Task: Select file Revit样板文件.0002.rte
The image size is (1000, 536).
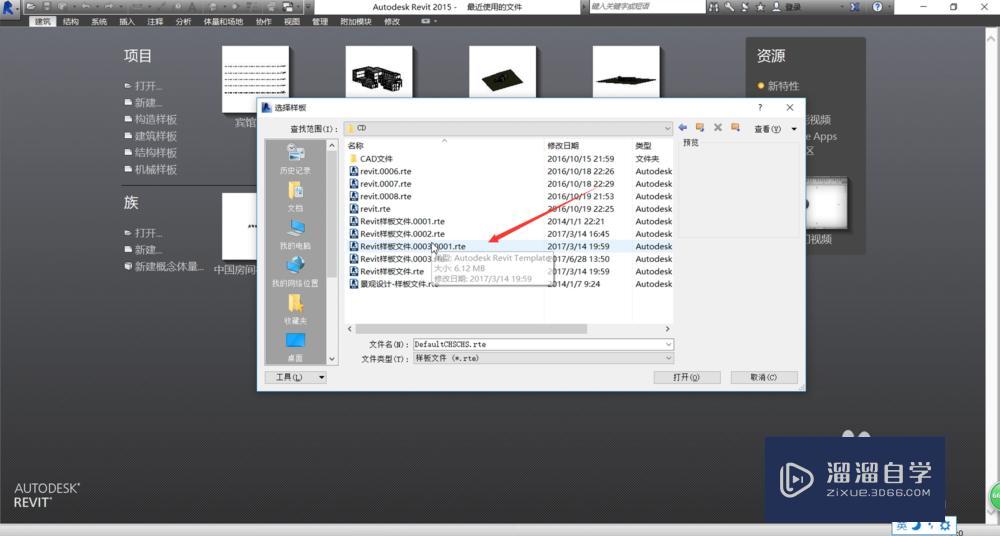Action: (397, 234)
